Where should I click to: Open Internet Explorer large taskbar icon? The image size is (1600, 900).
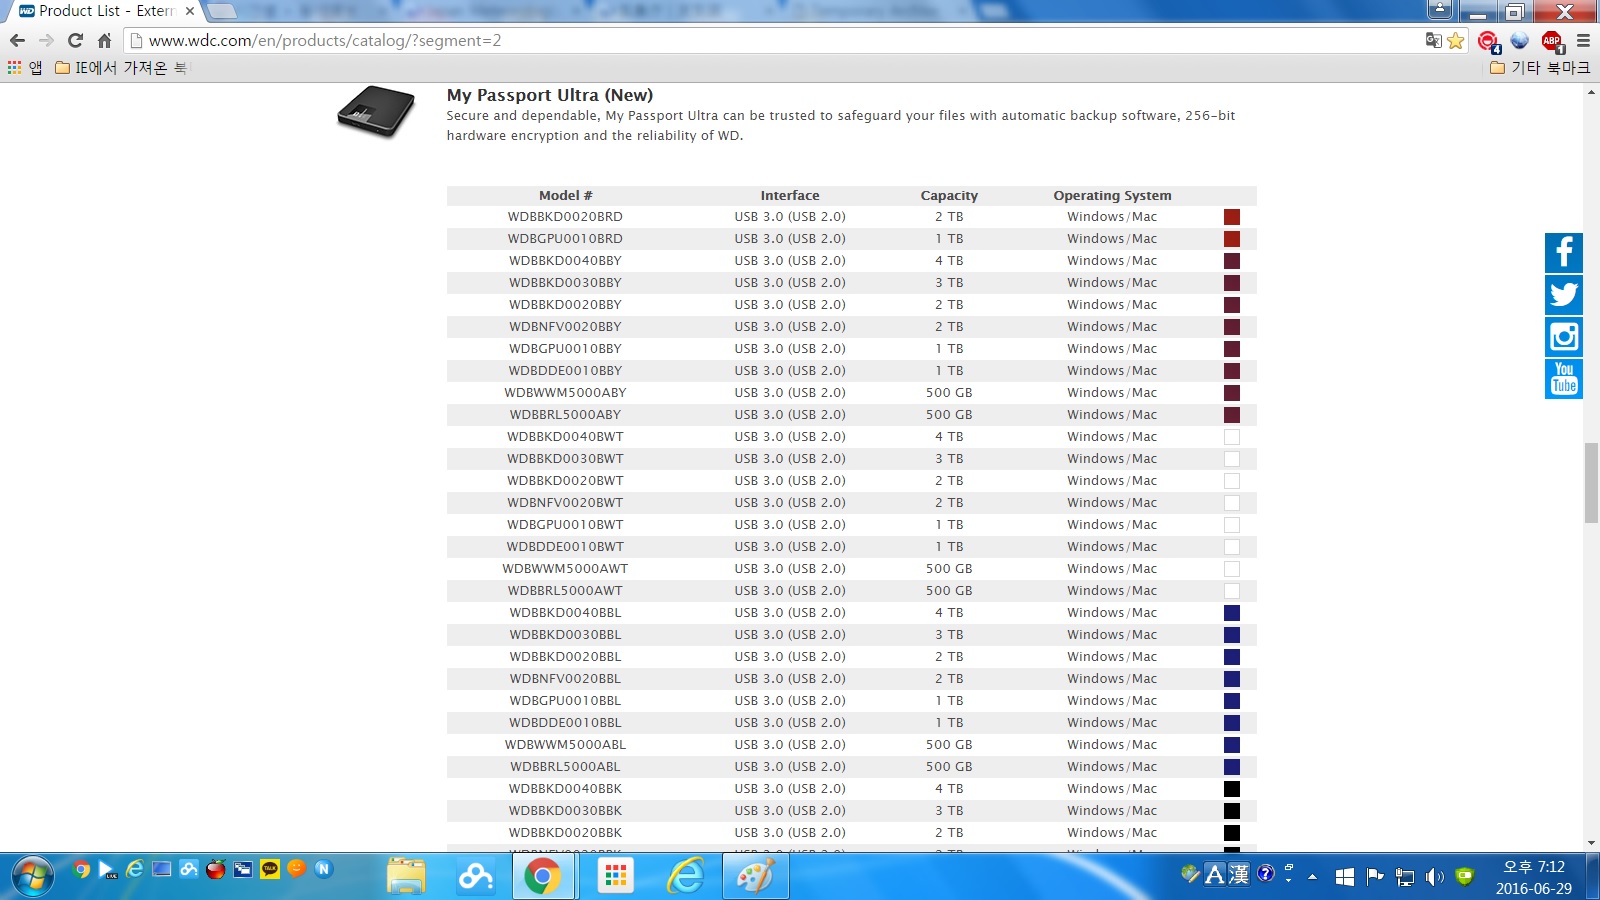point(686,877)
